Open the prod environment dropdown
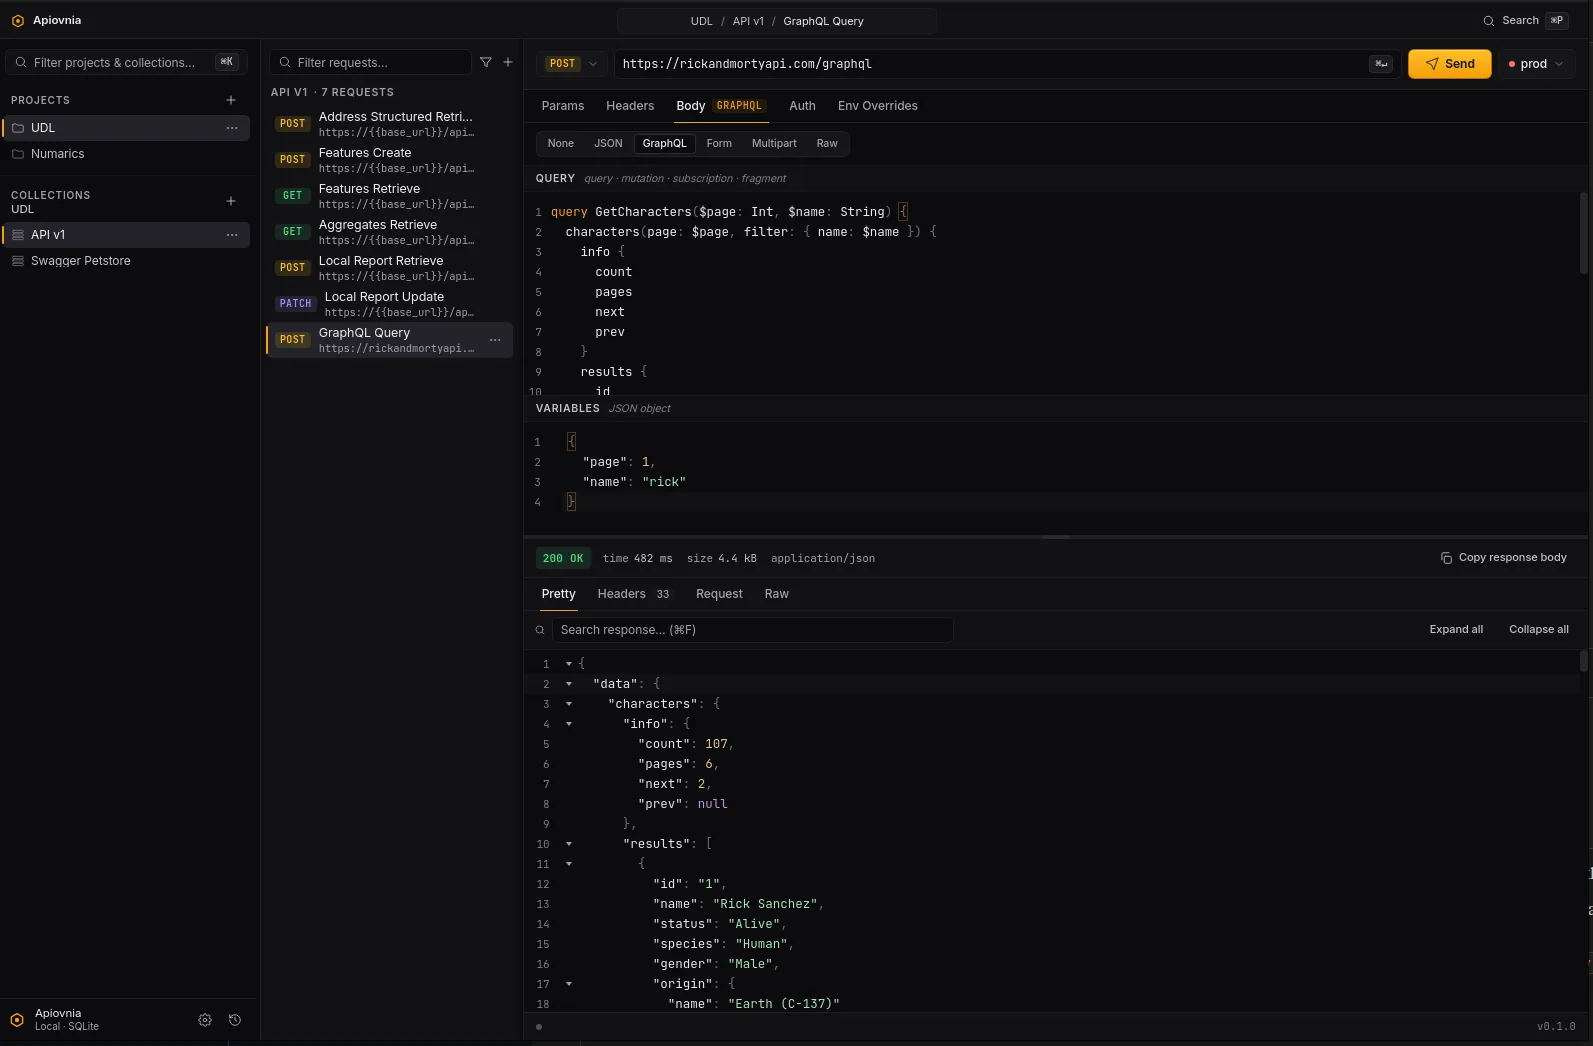This screenshot has width=1593, height=1046. [x=1536, y=63]
